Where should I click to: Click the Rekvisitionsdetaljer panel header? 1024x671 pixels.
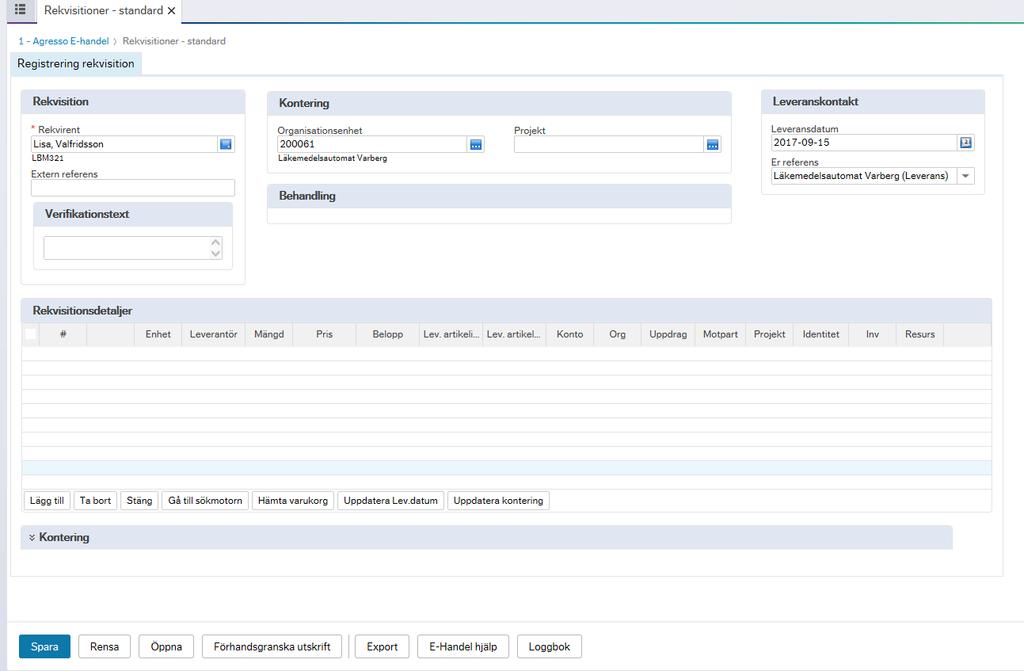click(506, 310)
